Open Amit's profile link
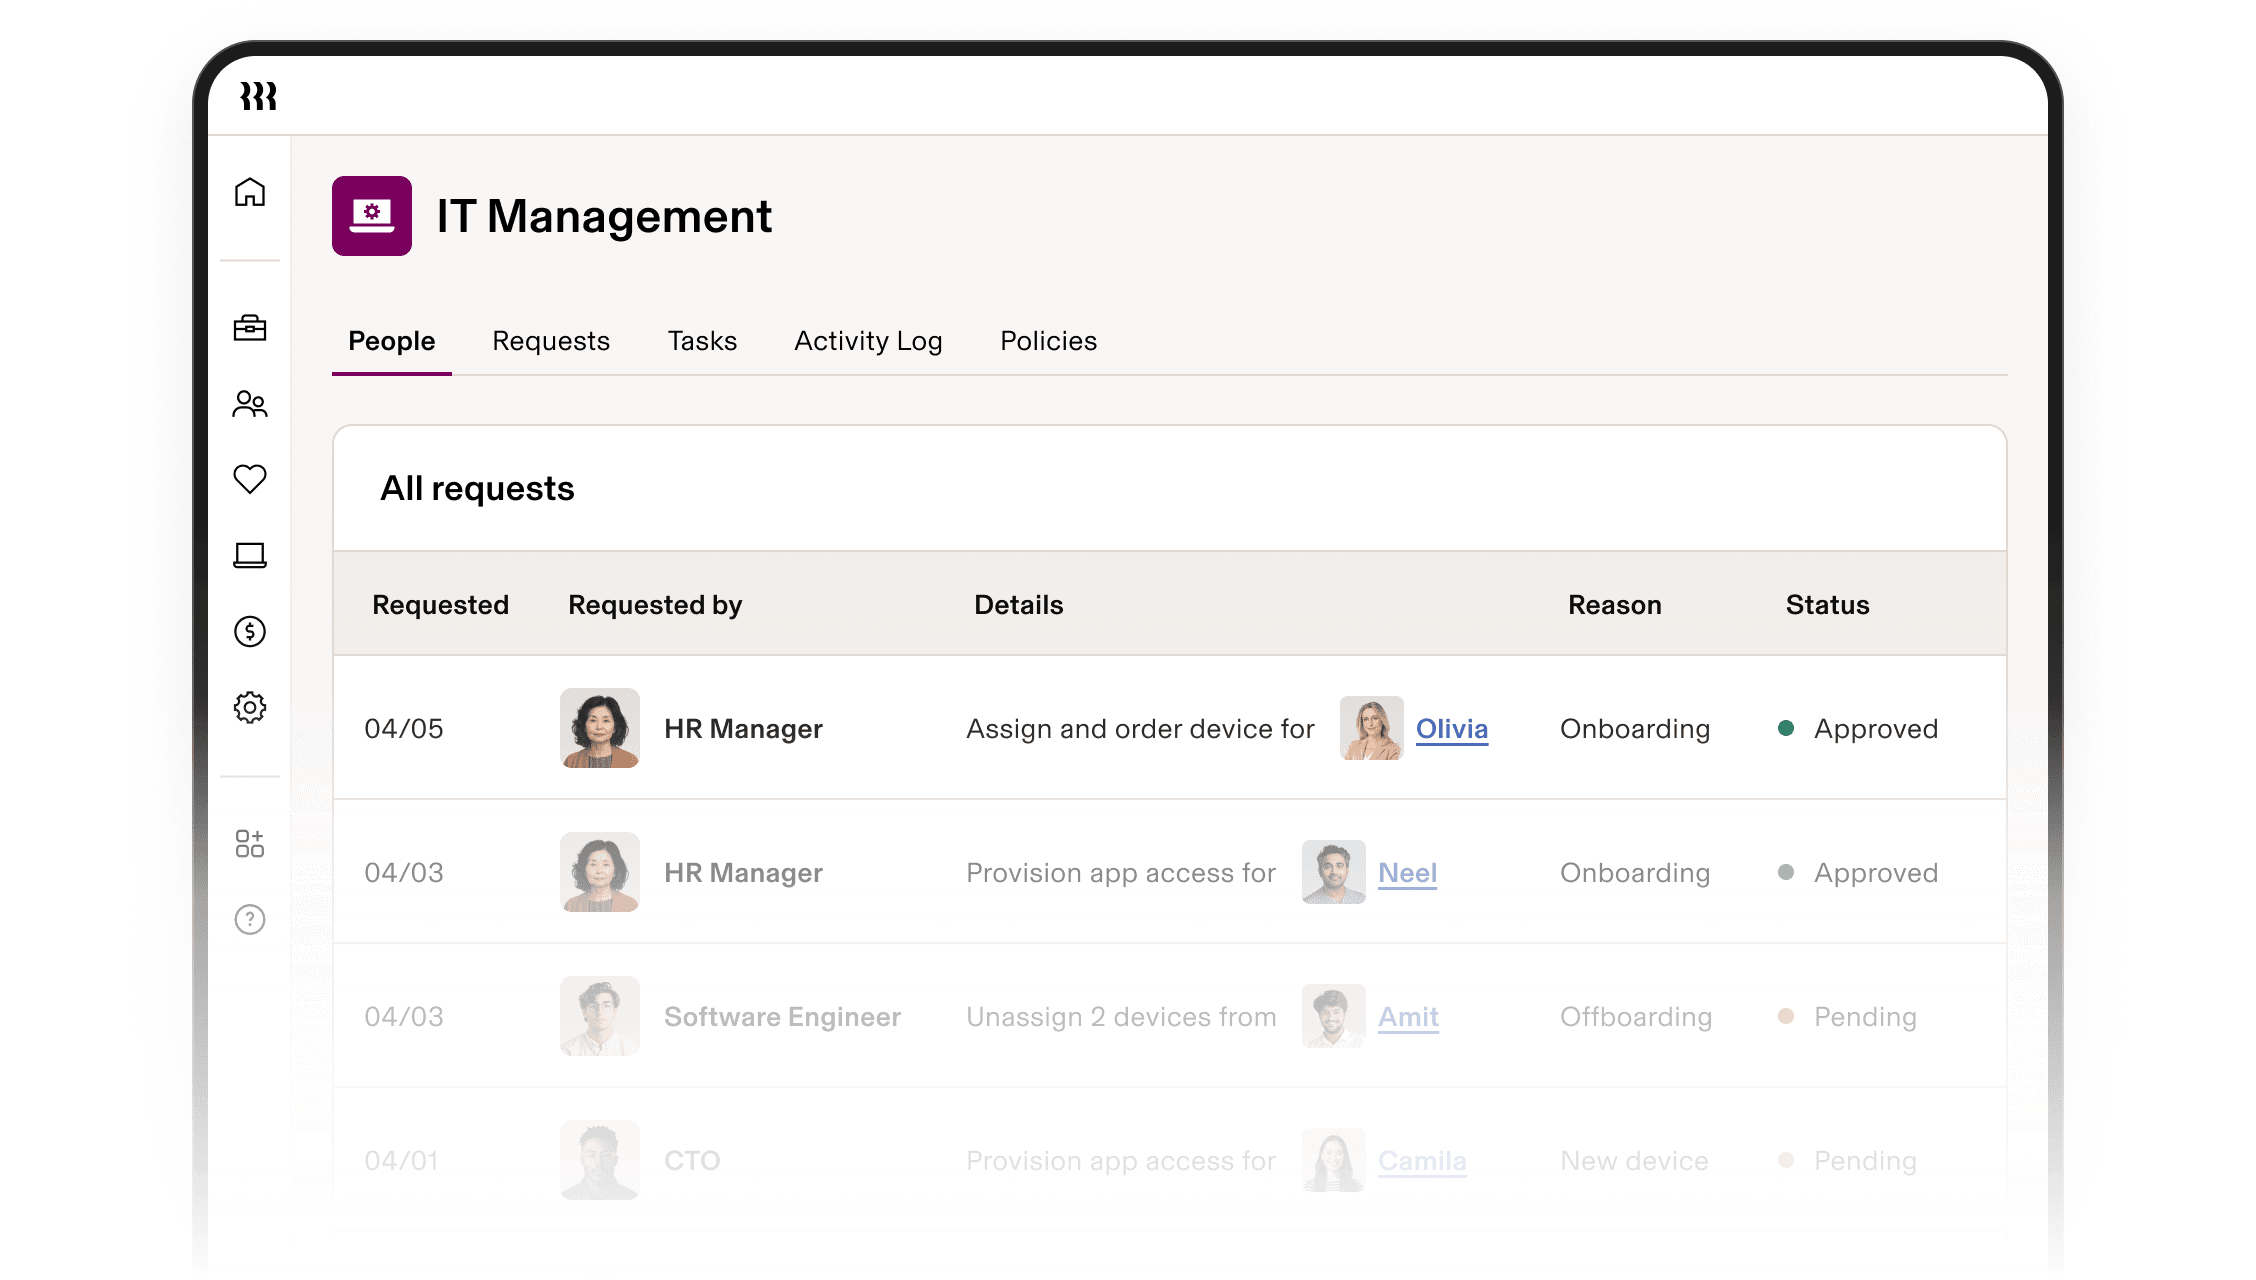Screen dimensions: 2256x1280 tap(1408, 1017)
